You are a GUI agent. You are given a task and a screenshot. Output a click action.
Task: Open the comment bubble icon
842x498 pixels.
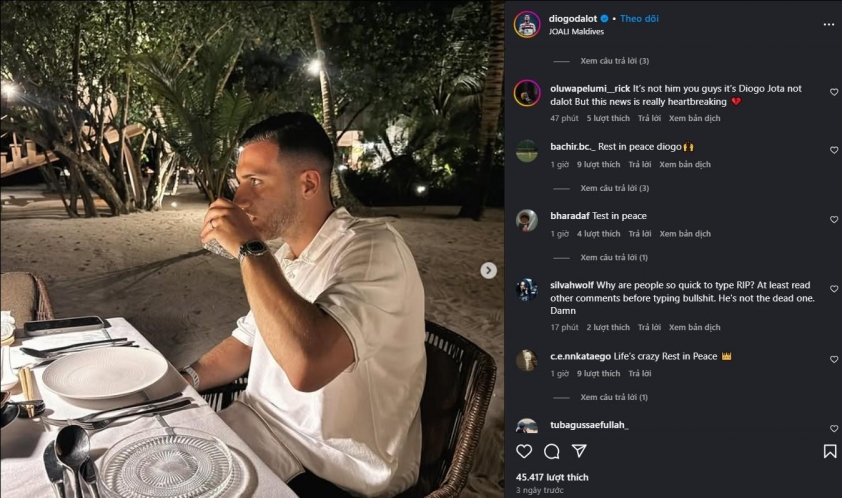coord(551,451)
